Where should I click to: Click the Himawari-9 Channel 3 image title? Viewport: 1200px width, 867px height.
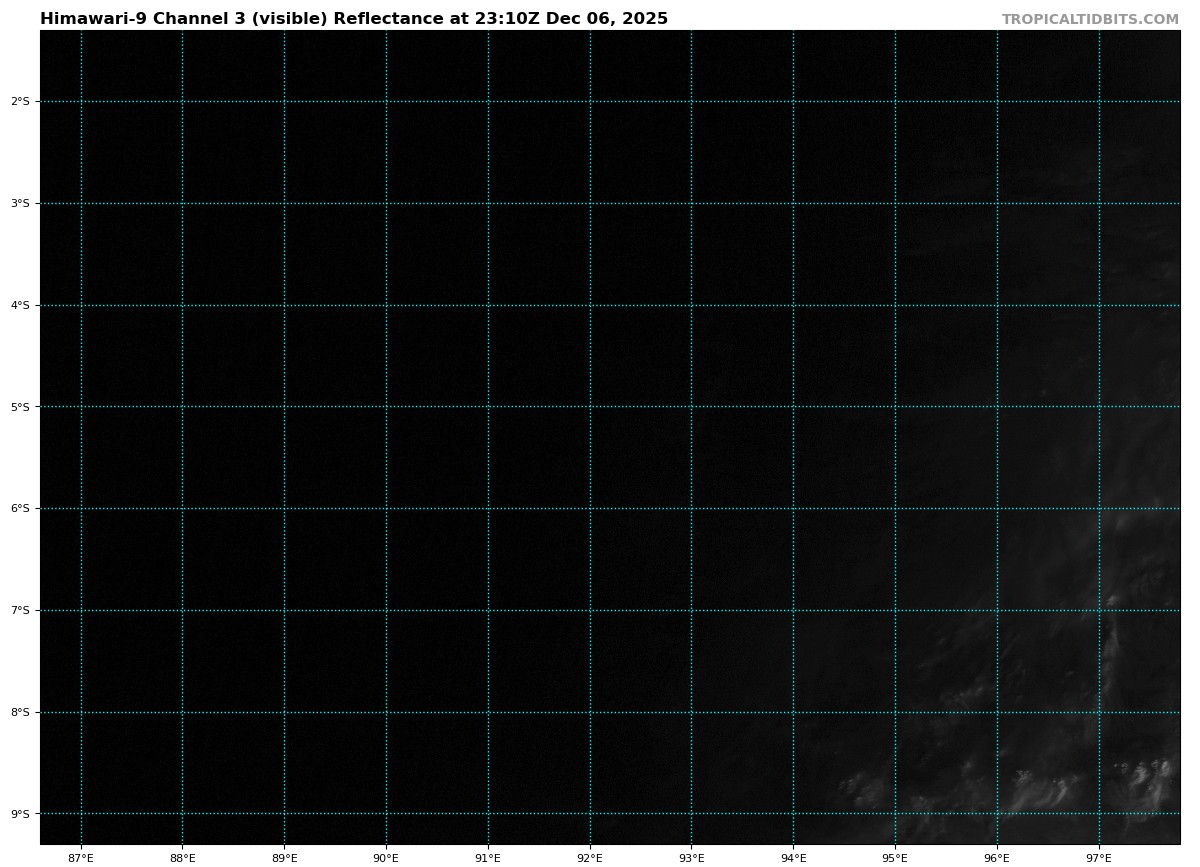click(x=353, y=19)
